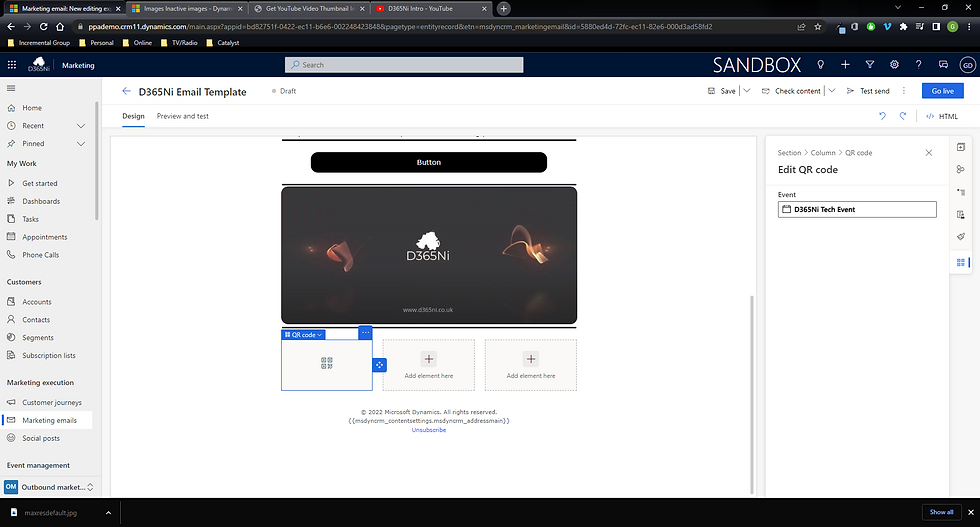Viewport: 980px width, 527px height.
Task: Open the Incremental Group bookmark folder
Action: pos(39,43)
